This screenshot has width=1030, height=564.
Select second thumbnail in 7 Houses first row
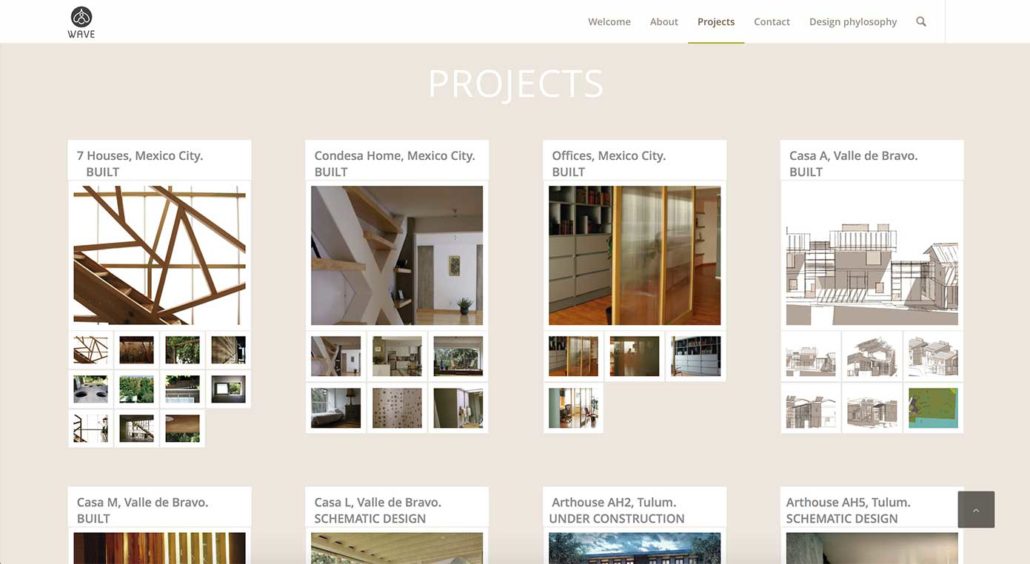click(x=137, y=350)
